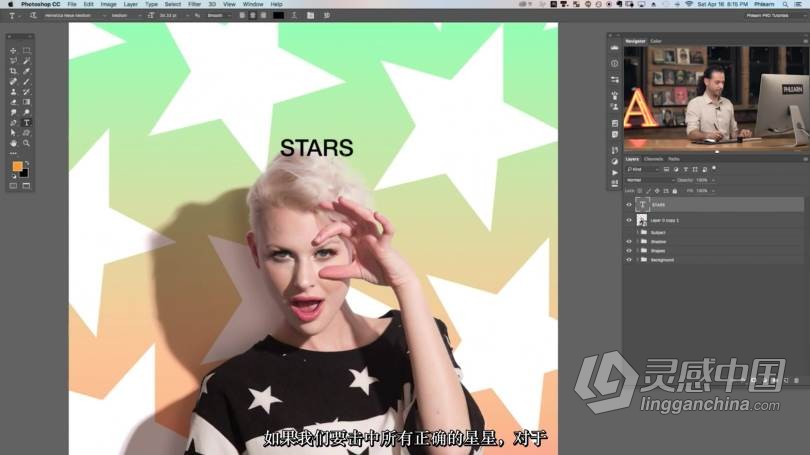The width and height of the screenshot is (810, 455).
Task: Open the Filter menu
Action: tap(194, 4)
